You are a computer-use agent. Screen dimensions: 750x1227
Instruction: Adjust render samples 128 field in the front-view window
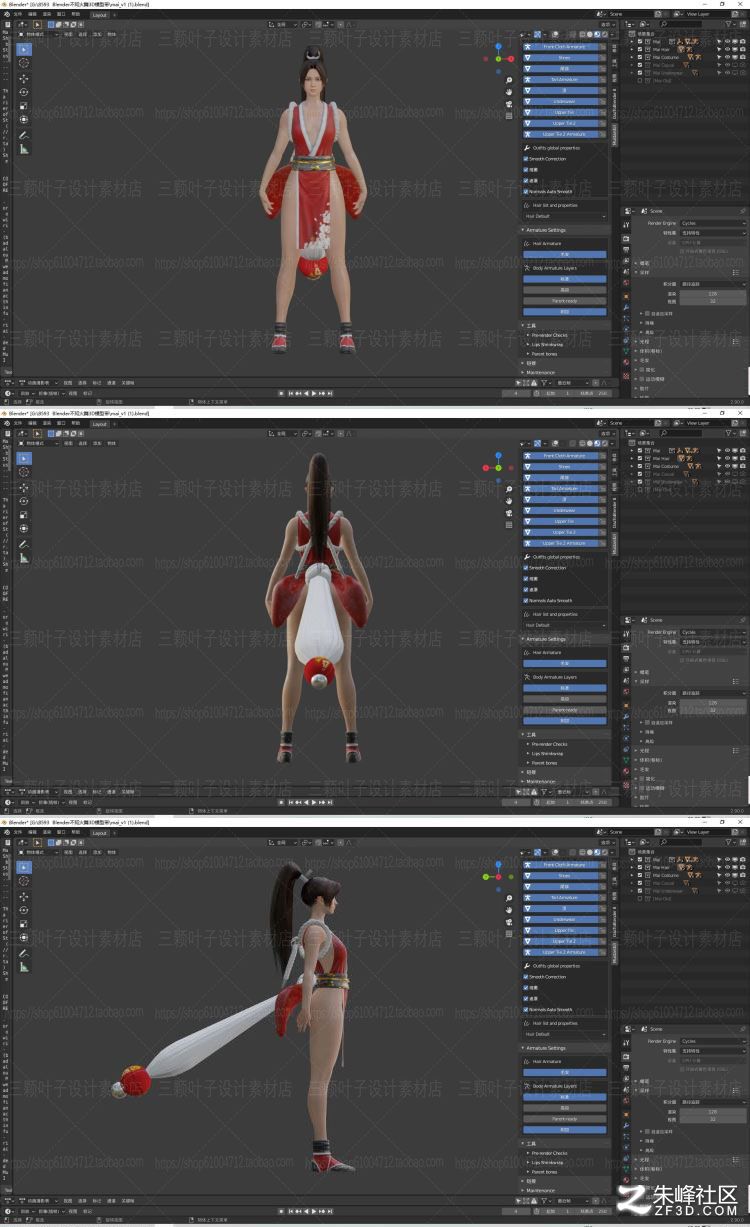pyautogui.click(x=712, y=294)
